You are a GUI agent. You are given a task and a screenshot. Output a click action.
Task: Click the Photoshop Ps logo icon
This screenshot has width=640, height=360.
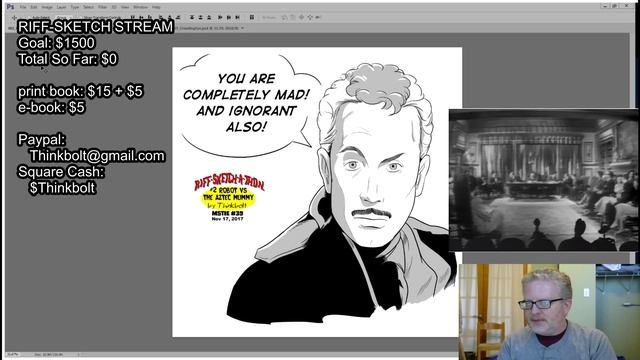[x=10, y=7]
